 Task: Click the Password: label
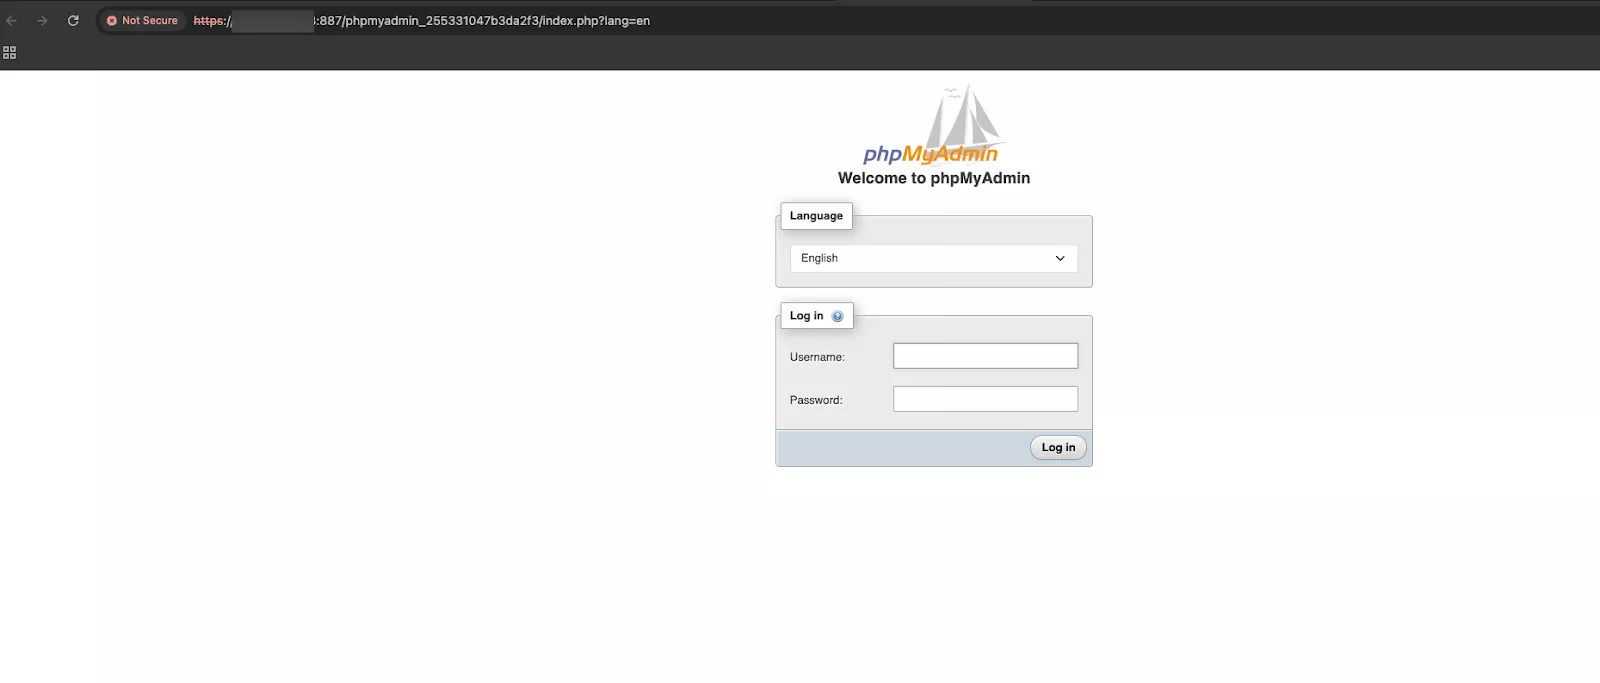[x=816, y=400]
